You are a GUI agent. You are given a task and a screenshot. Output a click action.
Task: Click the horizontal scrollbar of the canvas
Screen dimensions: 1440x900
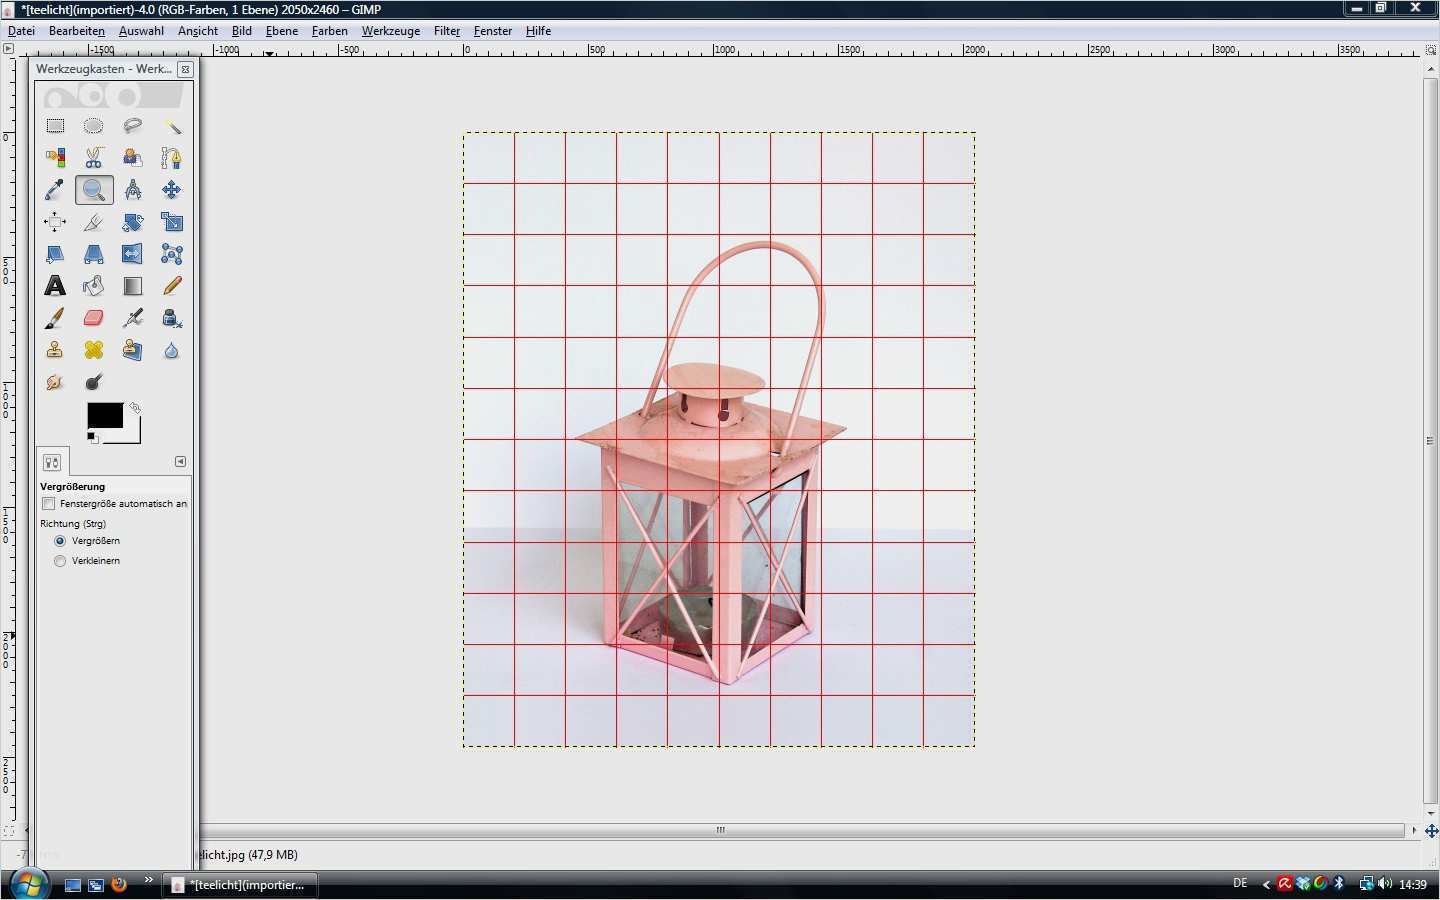[720, 830]
